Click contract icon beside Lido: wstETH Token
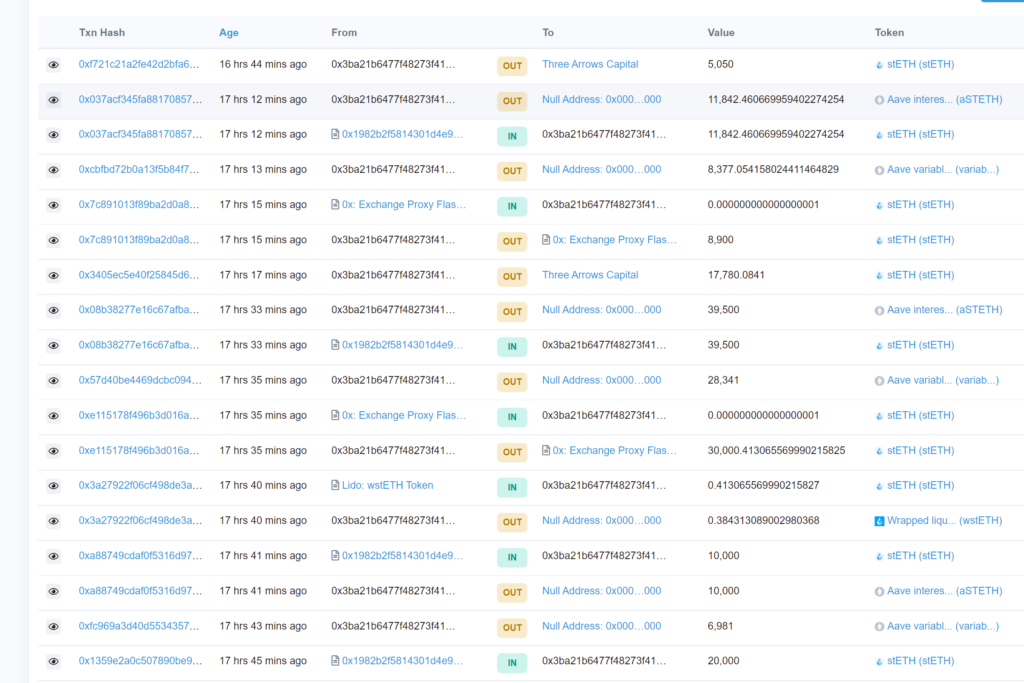Image resolution: width=1024 pixels, height=683 pixels. [335, 486]
